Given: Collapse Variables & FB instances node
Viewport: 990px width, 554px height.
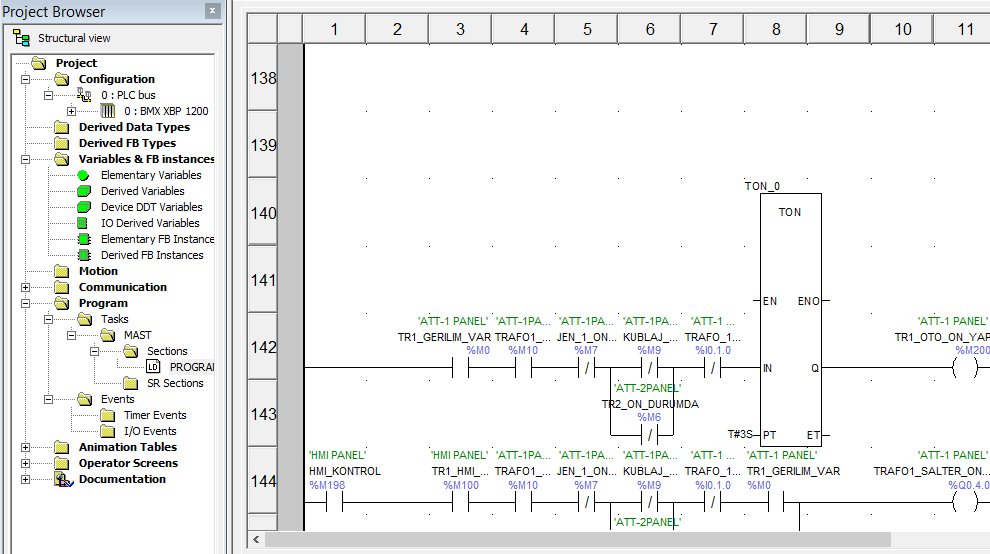Looking at the screenshot, I should click(25, 159).
